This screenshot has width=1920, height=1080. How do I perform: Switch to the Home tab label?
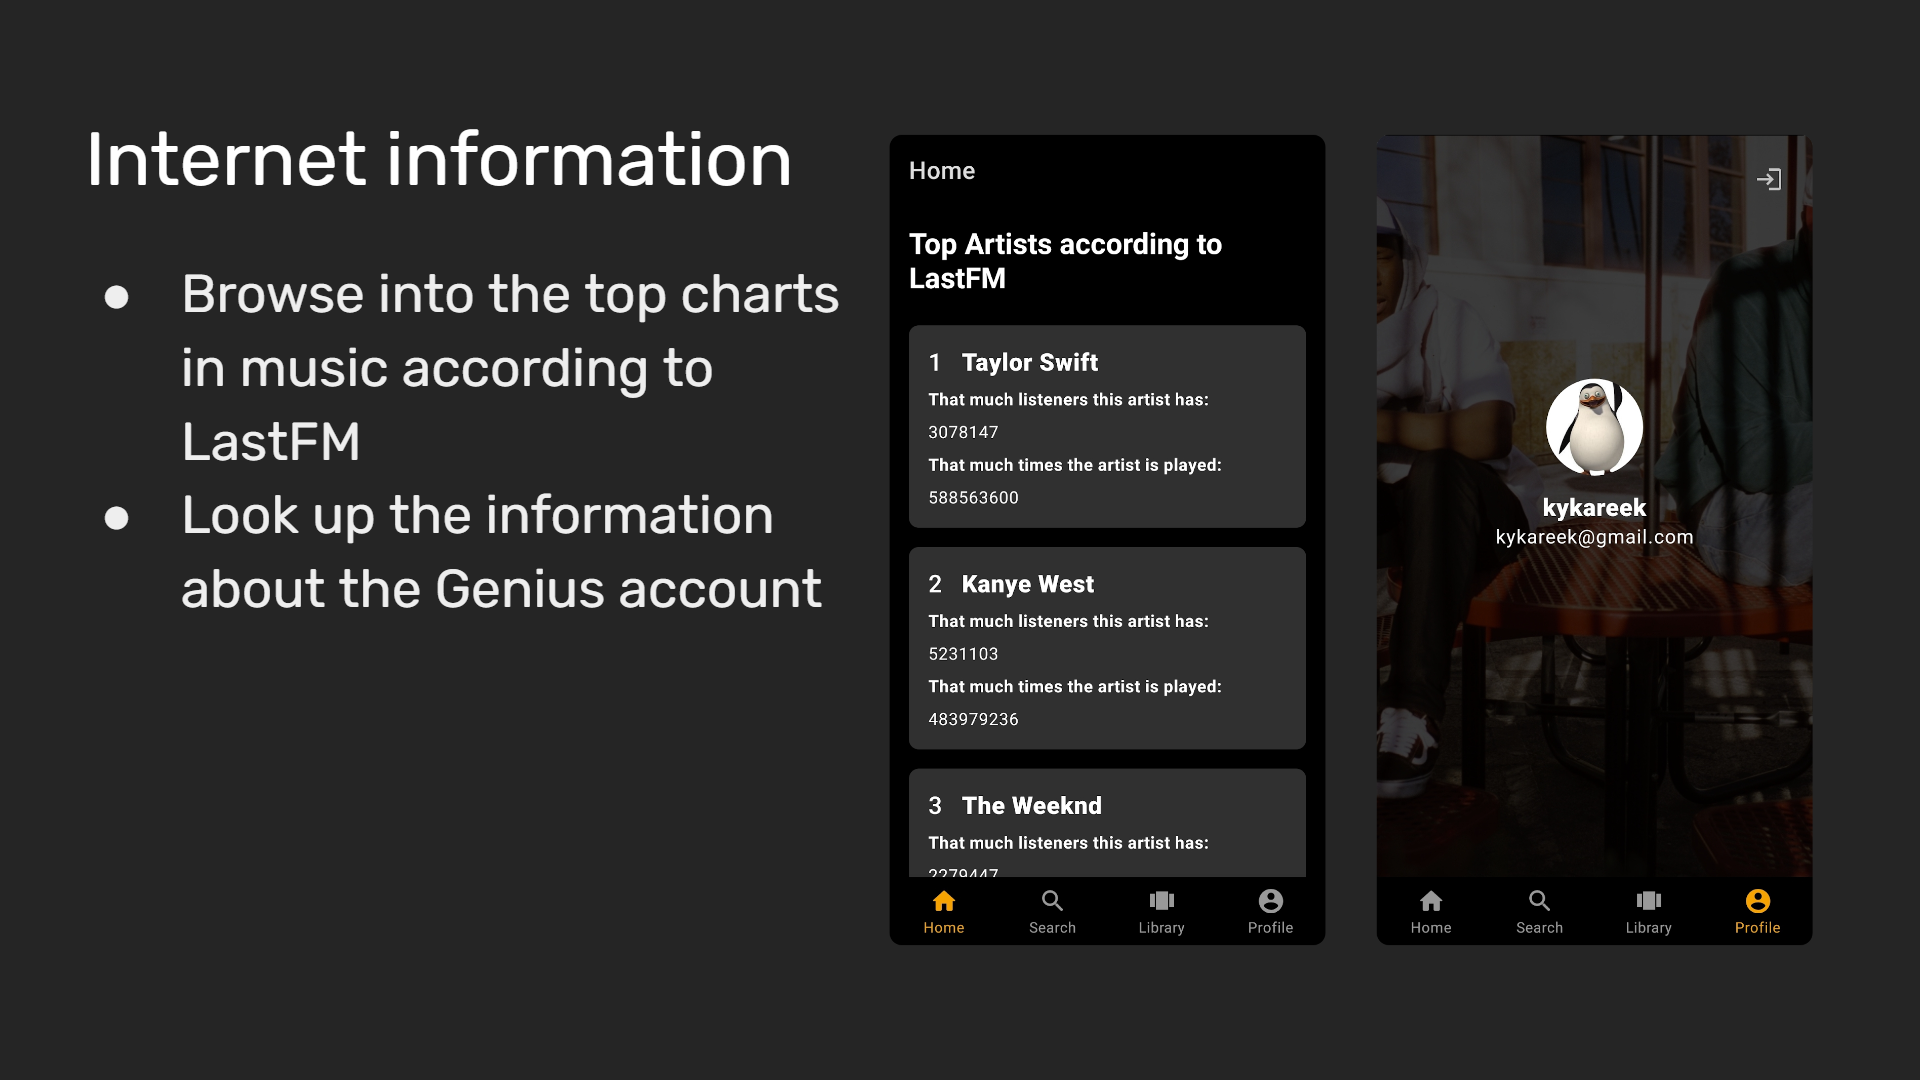click(x=944, y=927)
